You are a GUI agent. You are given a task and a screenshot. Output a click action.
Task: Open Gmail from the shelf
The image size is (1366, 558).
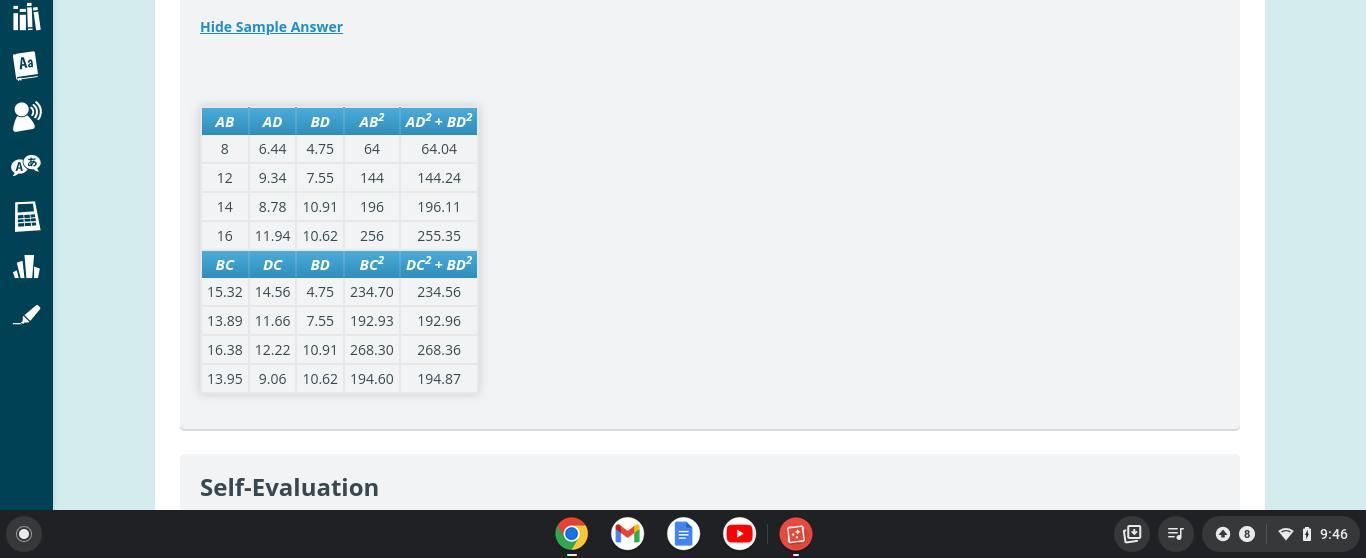click(628, 534)
